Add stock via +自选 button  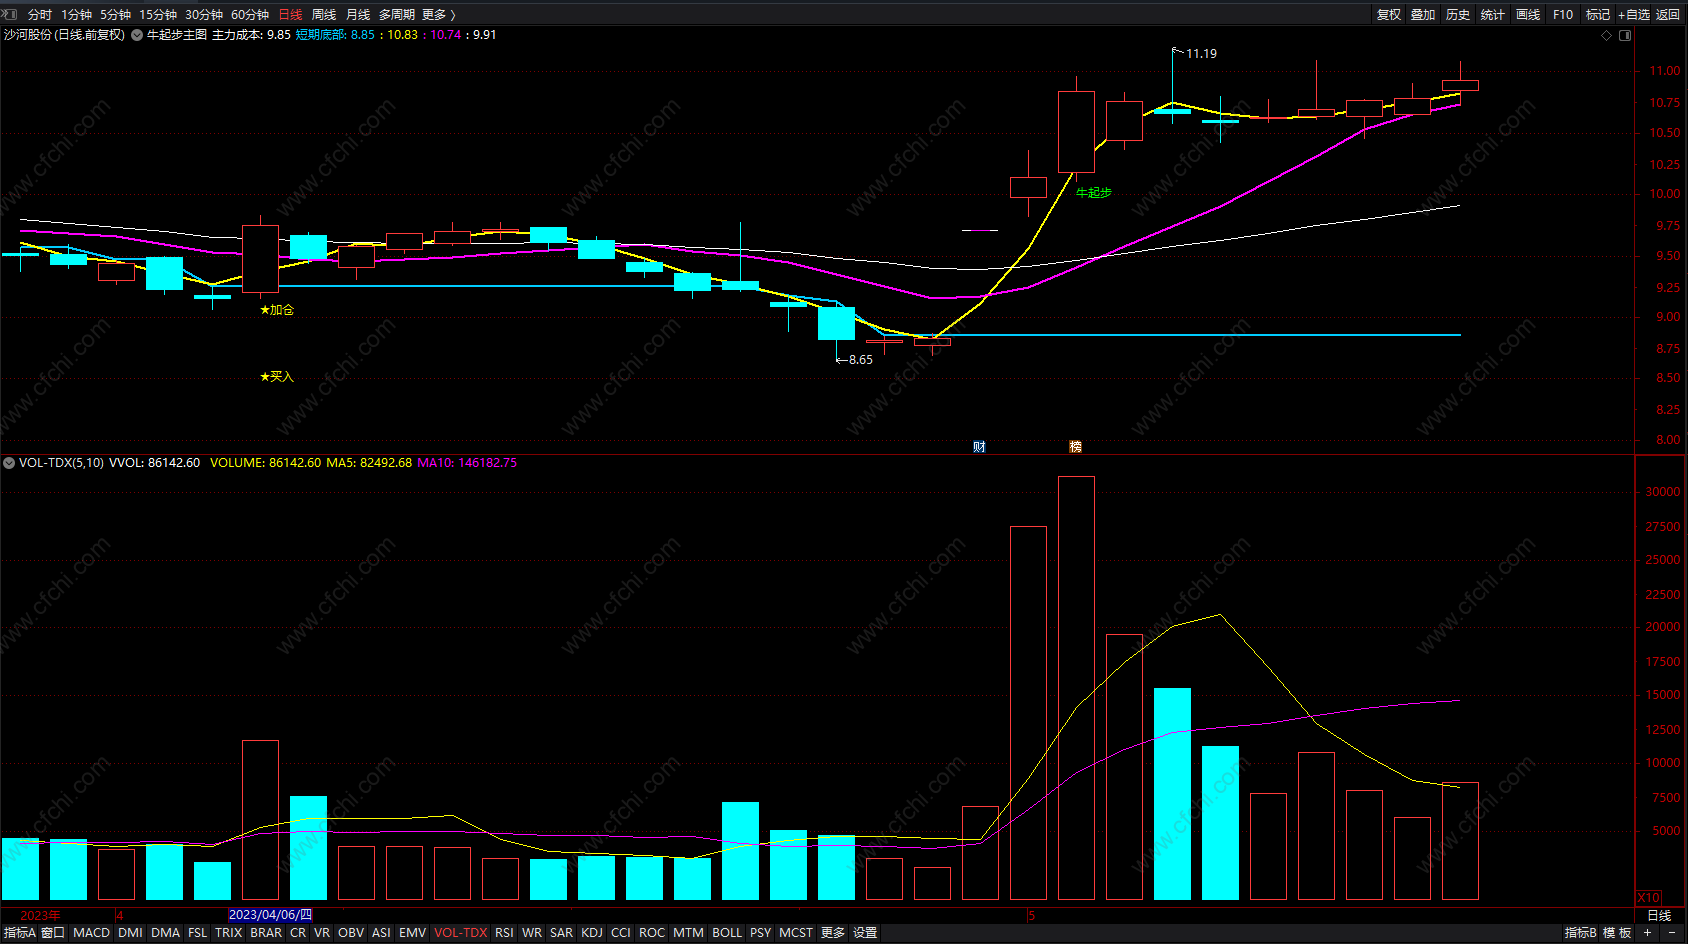tap(1634, 15)
